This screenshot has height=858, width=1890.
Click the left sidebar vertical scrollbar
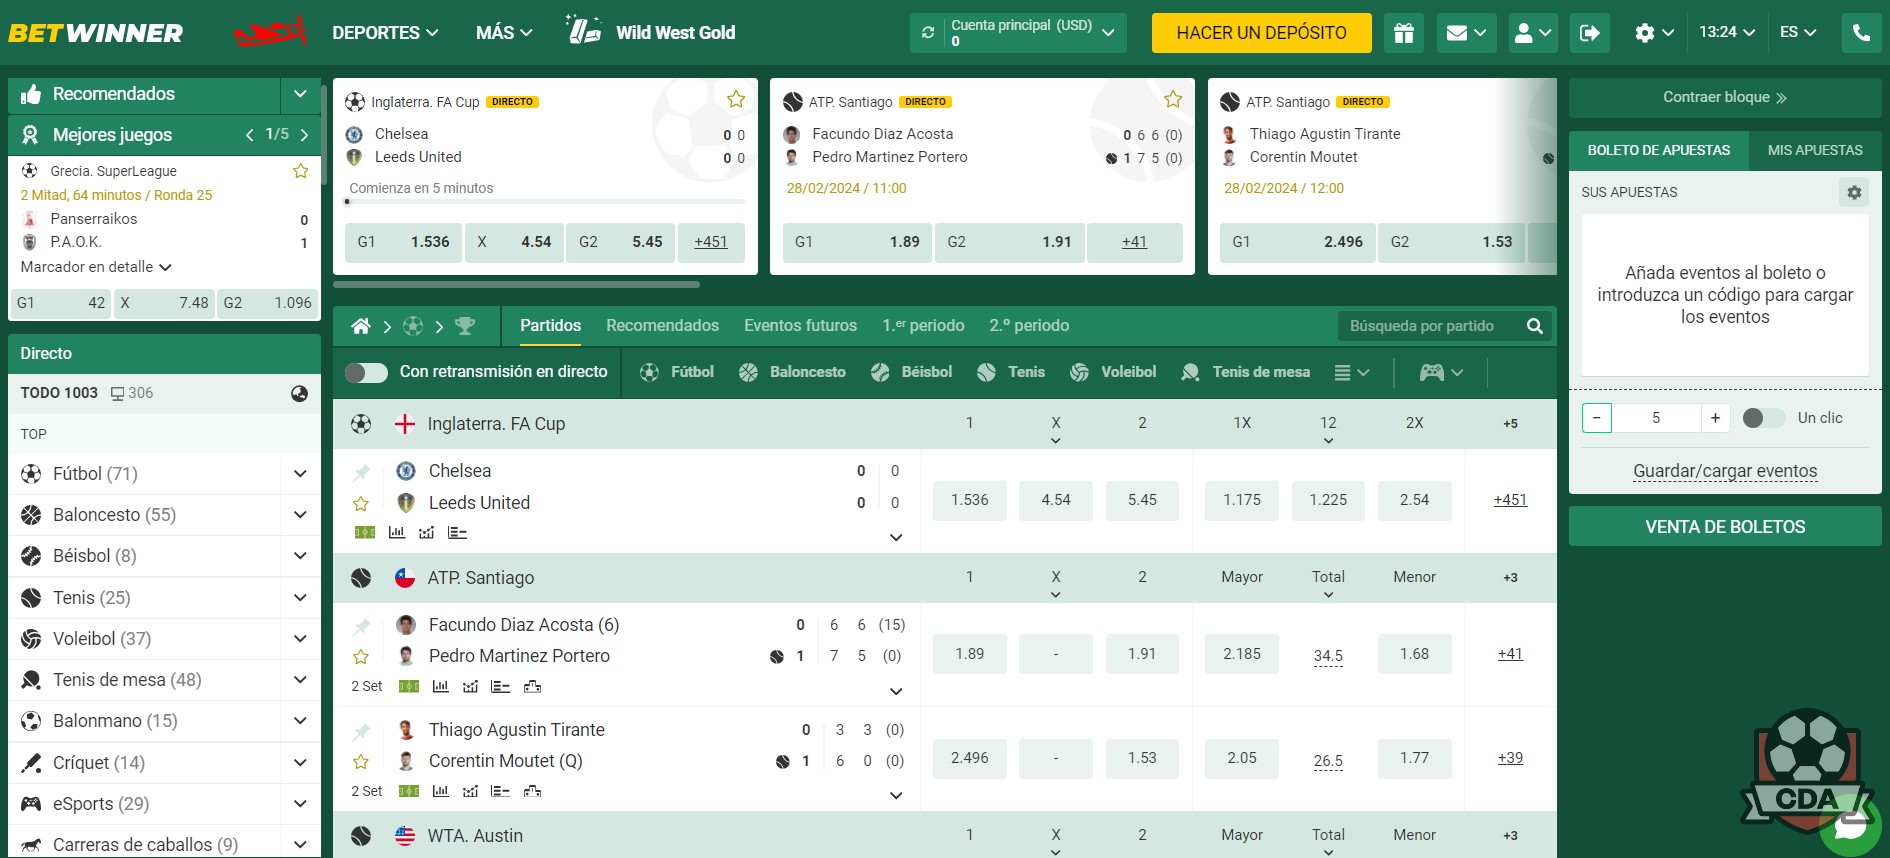[324, 135]
